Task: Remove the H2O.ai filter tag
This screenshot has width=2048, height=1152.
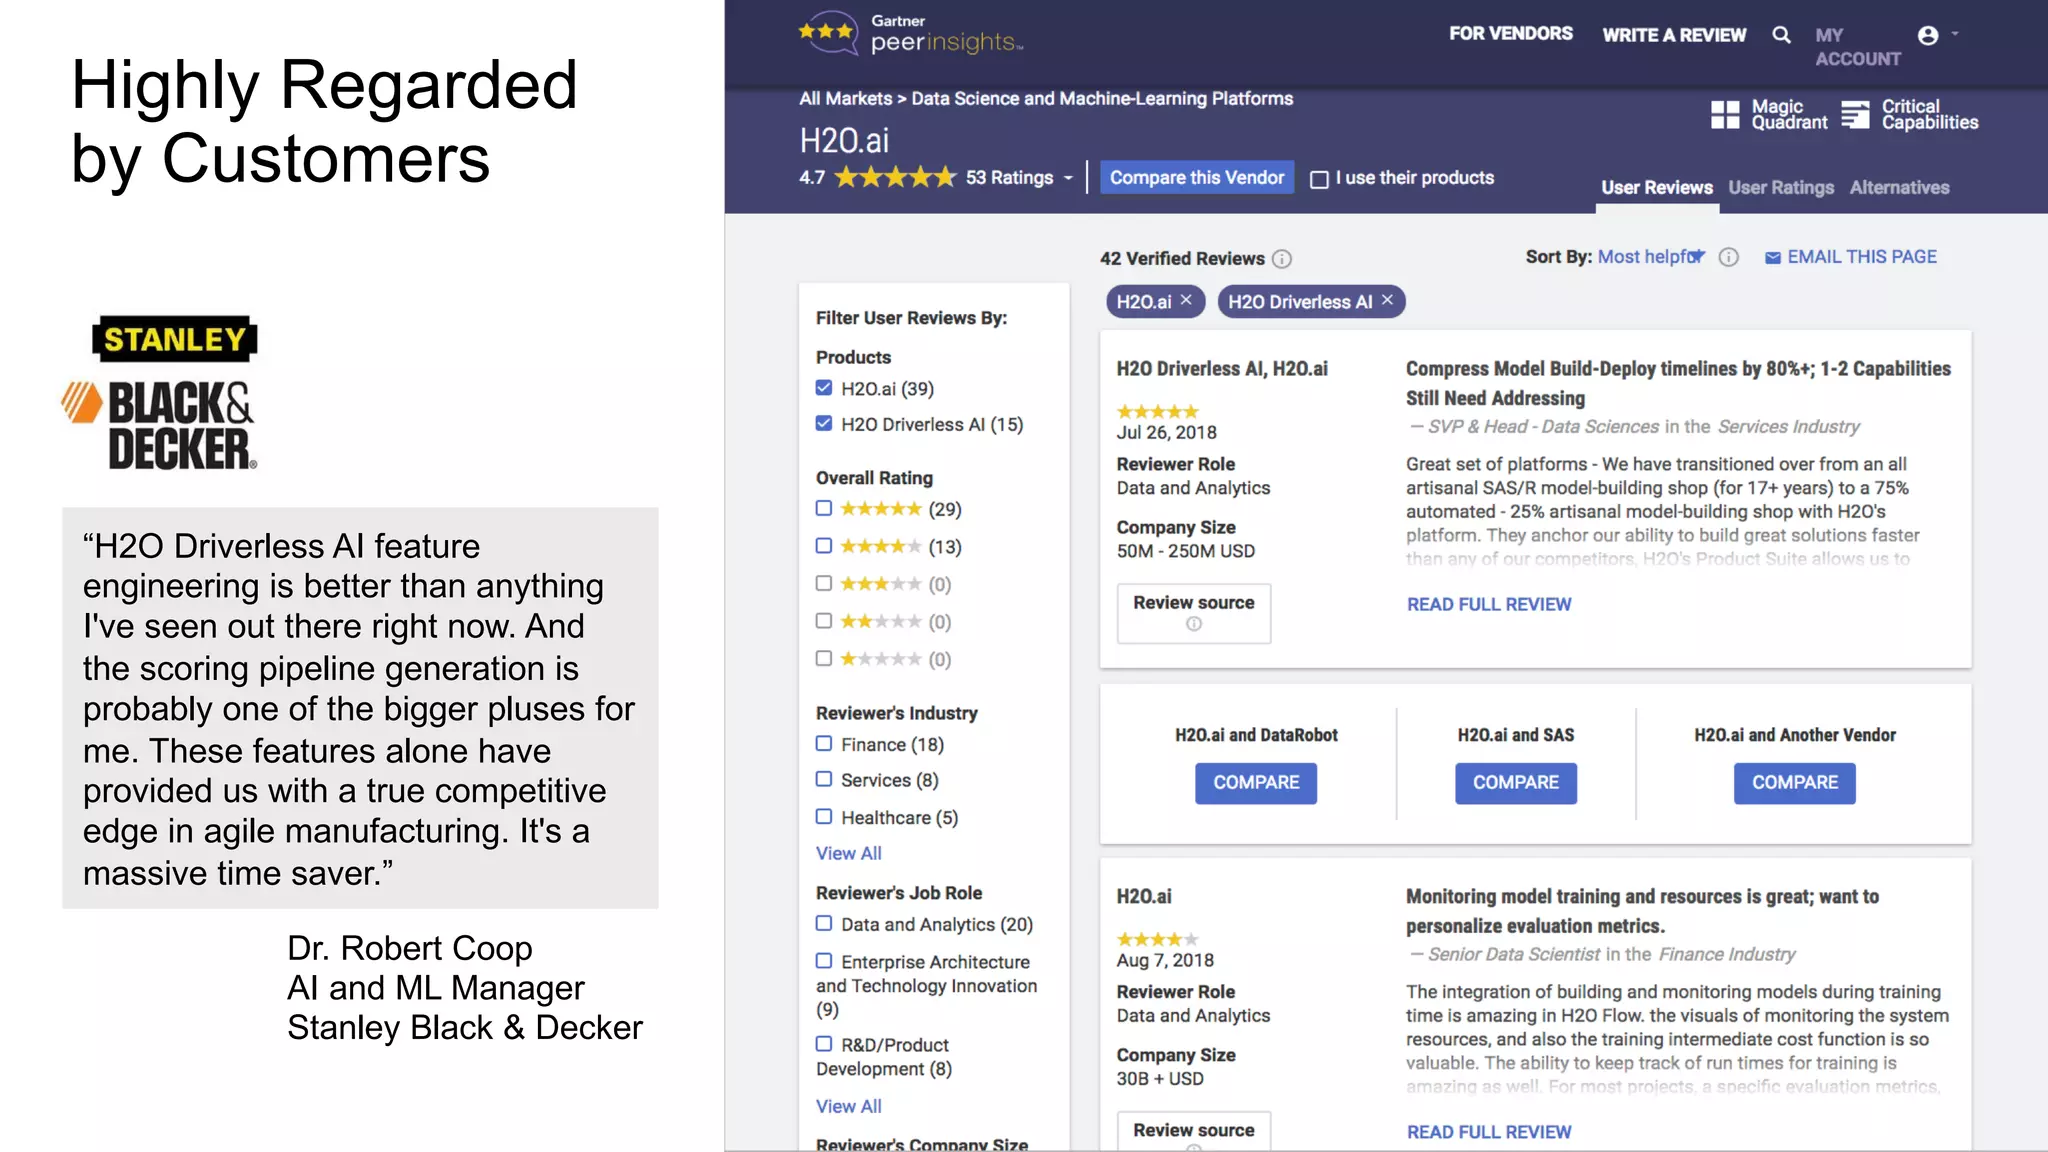Action: point(1186,300)
